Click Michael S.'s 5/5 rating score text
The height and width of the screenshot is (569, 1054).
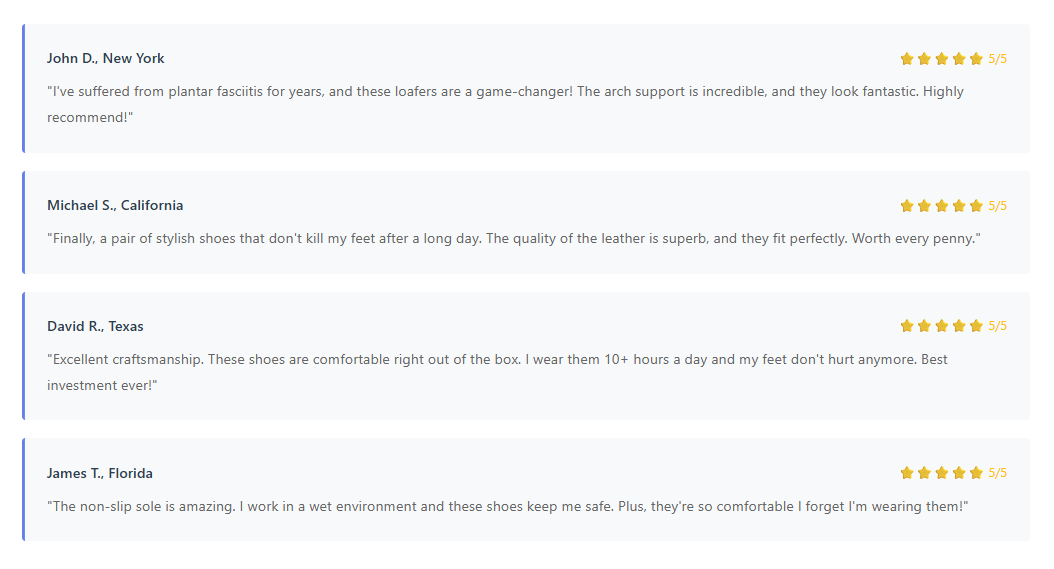[998, 206]
